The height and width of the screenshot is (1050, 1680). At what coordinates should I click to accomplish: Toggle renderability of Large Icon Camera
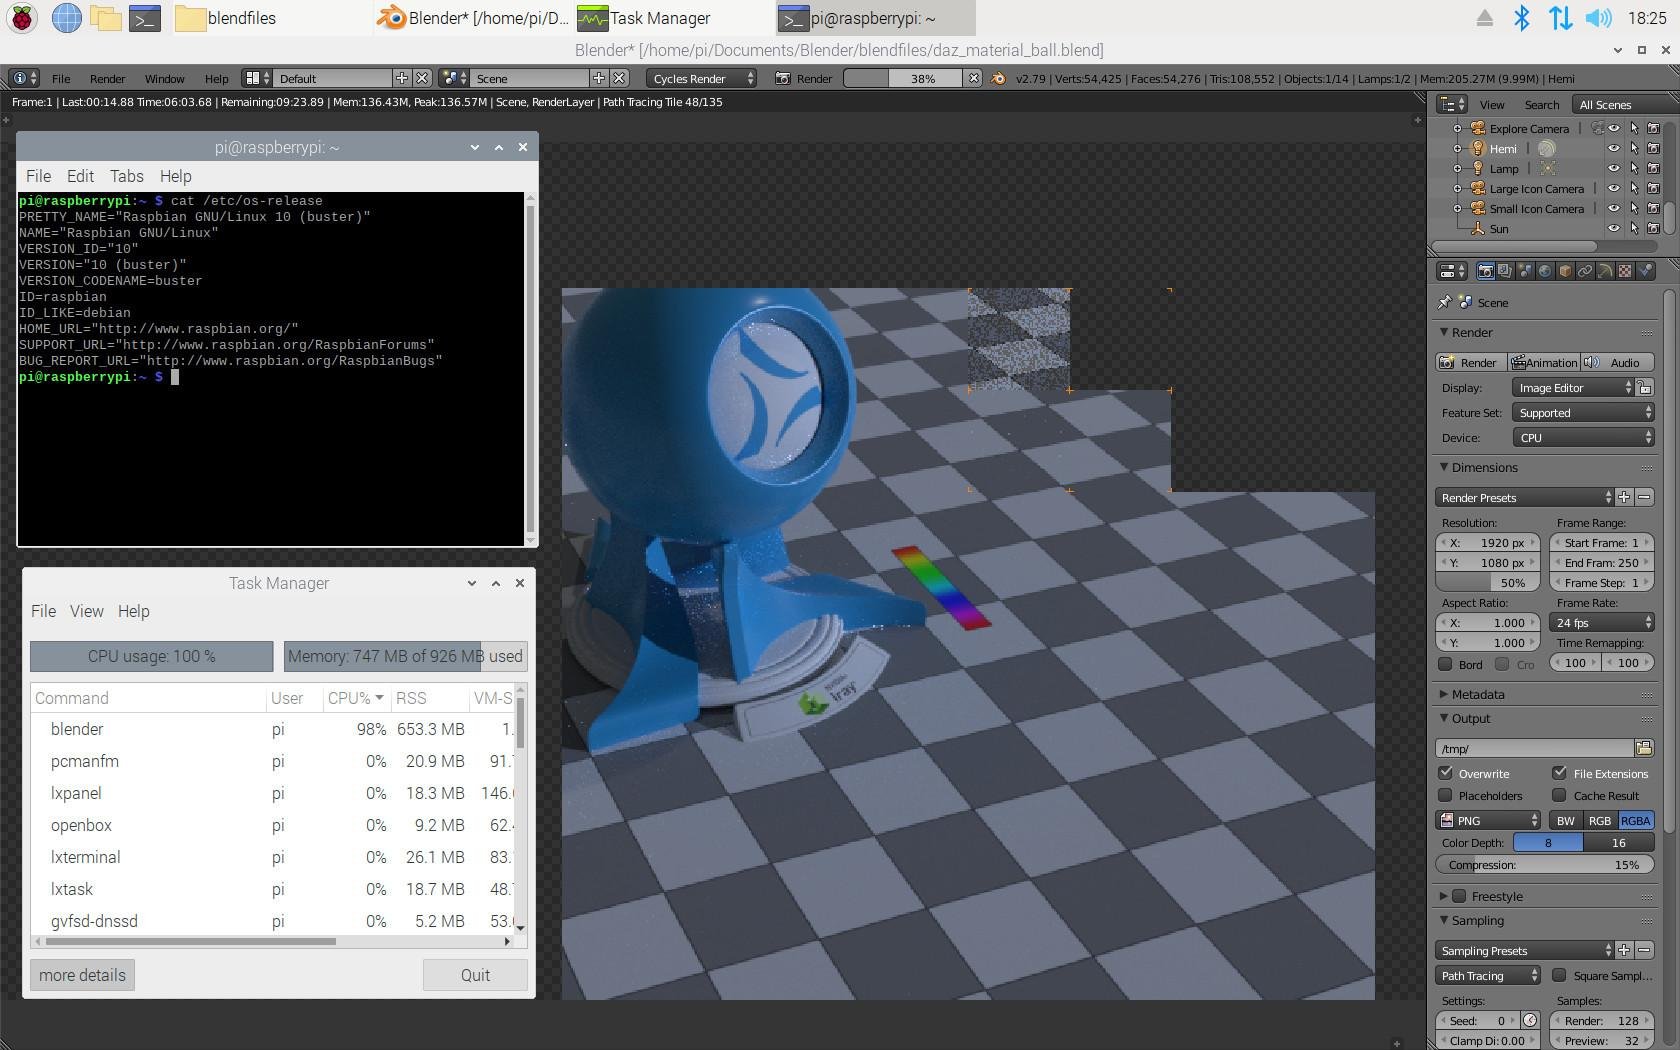tap(1654, 188)
